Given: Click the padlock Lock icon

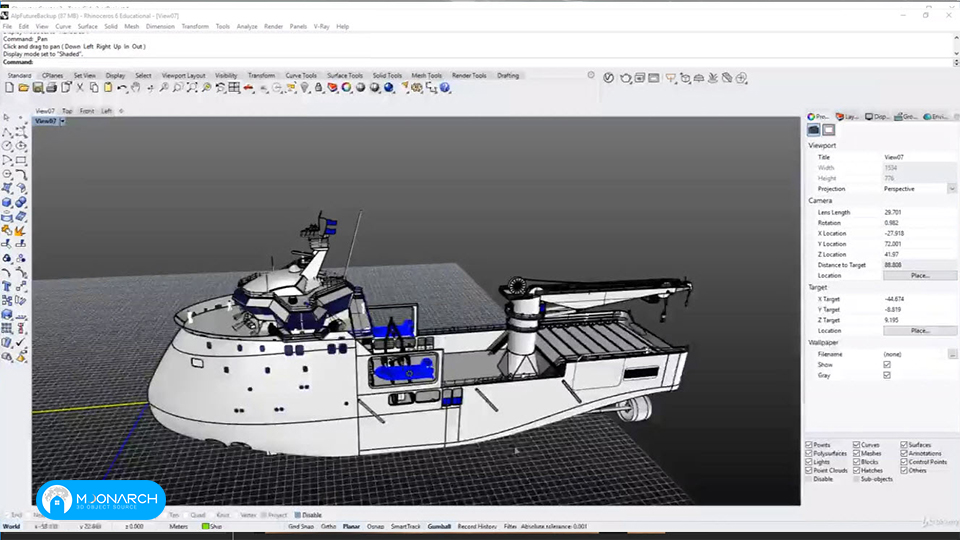Looking at the screenshot, I should point(318,88).
